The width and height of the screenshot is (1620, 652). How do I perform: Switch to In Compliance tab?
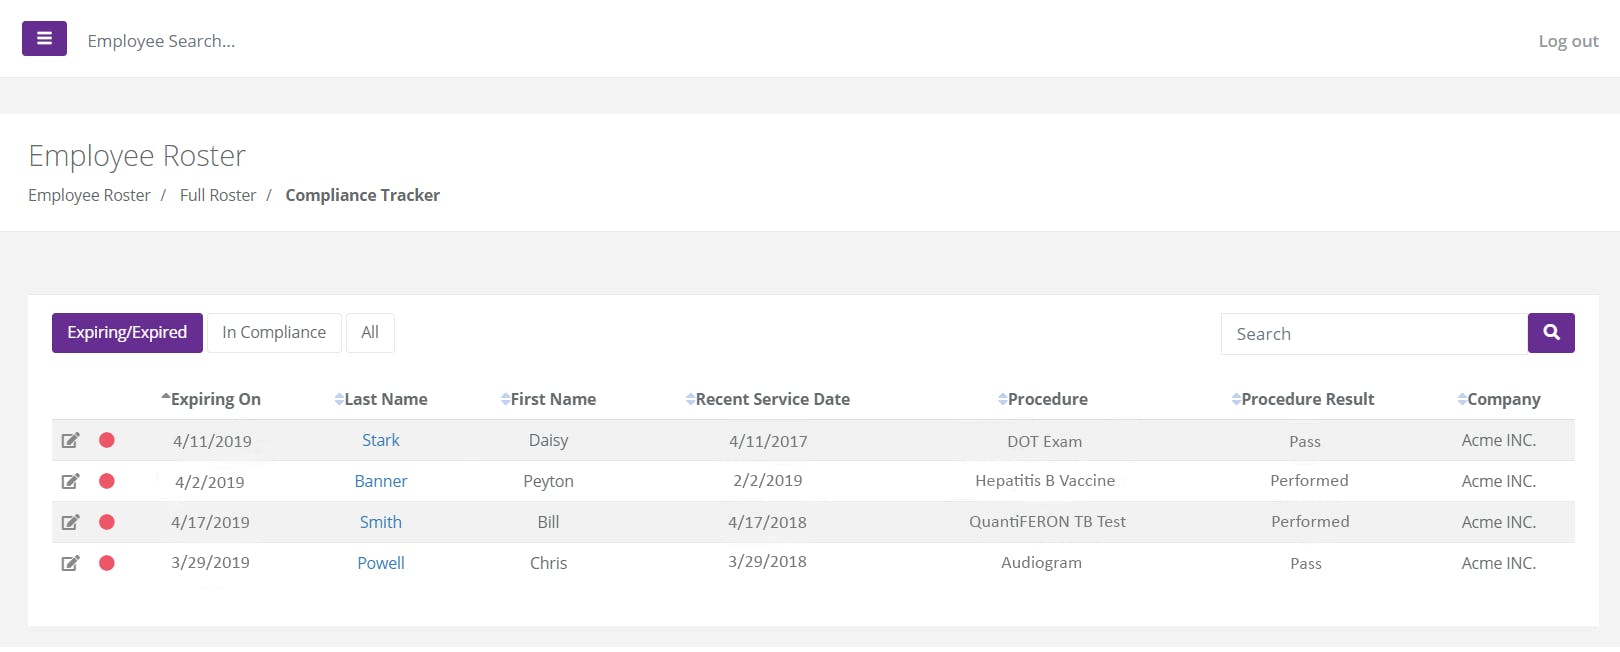[274, 333]
